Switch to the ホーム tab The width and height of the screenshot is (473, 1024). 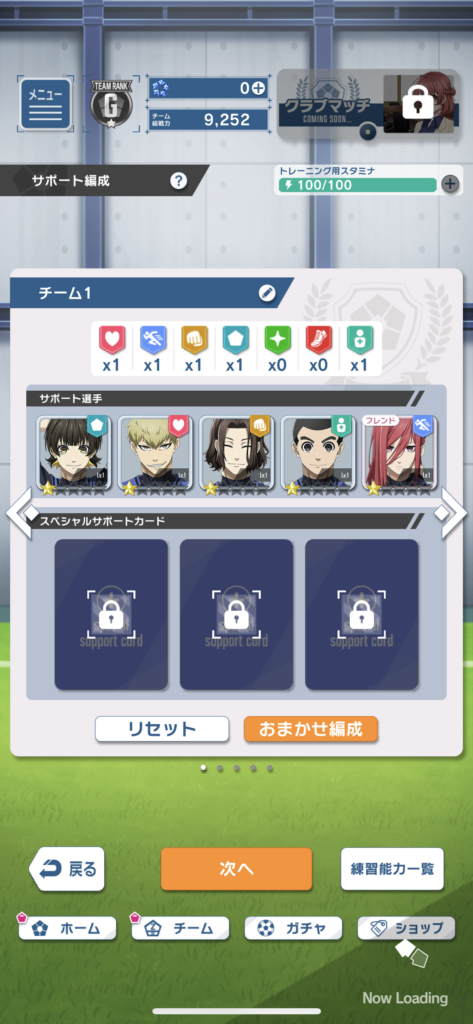click(67, 928)
